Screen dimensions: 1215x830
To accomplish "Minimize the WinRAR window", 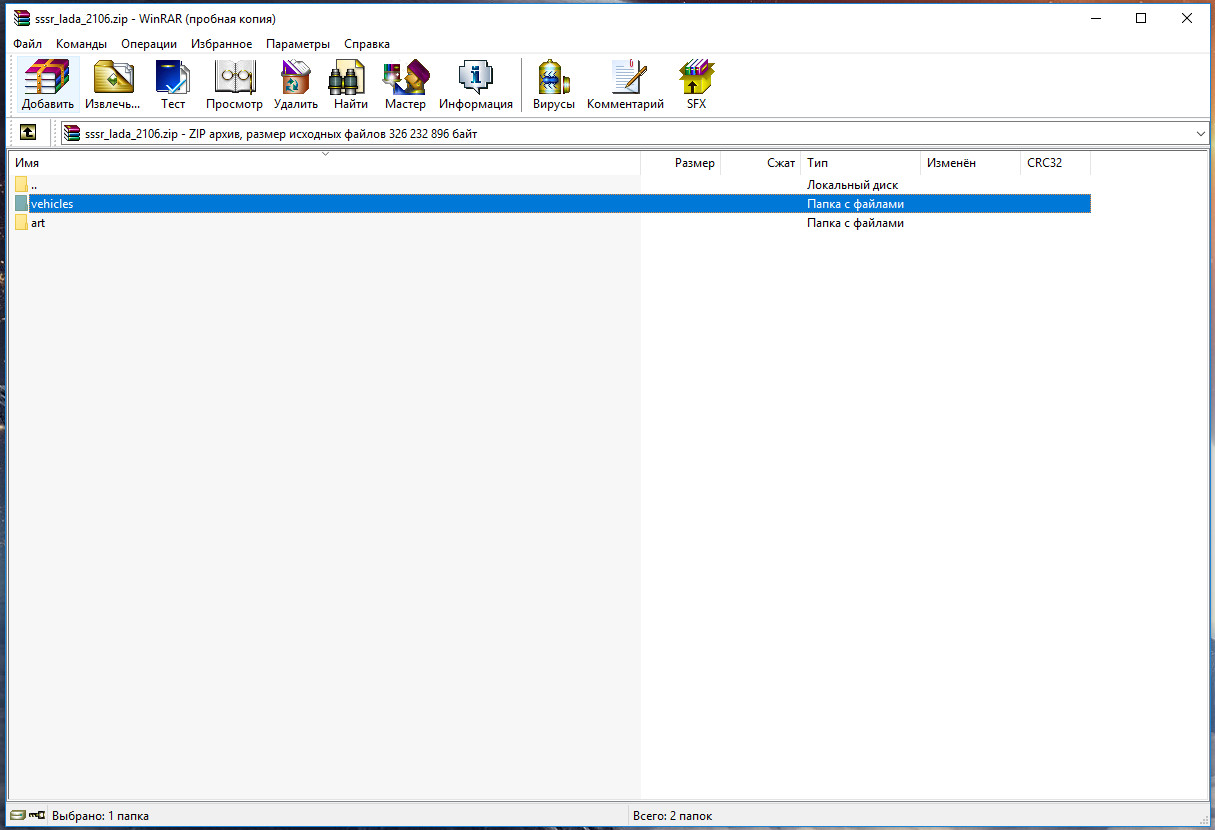I will pos(1095,18).
